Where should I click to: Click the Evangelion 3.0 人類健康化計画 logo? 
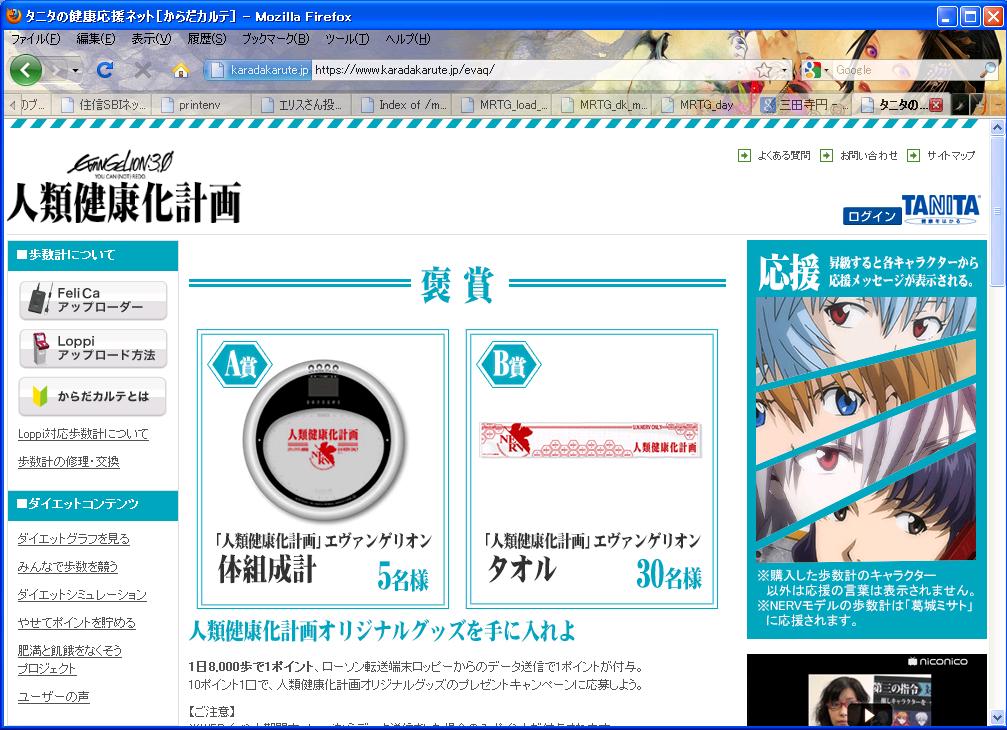click(123, 187)
